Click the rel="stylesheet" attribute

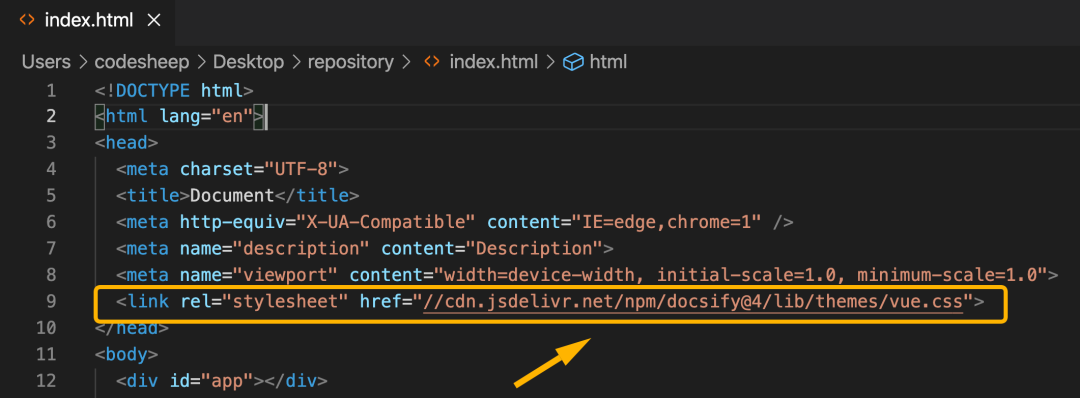(x=264, y=302)
